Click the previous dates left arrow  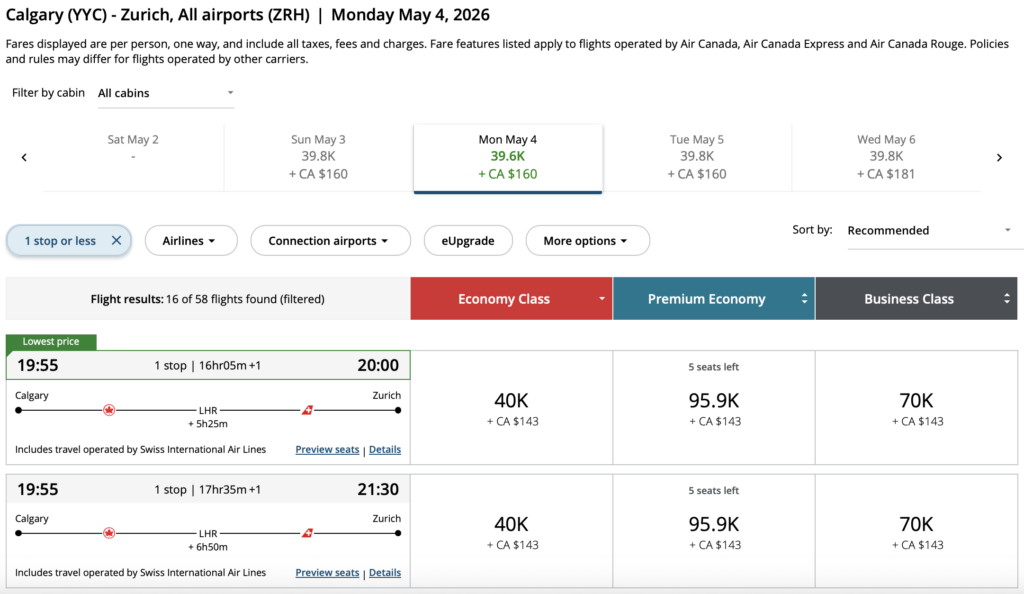point(24,157)
